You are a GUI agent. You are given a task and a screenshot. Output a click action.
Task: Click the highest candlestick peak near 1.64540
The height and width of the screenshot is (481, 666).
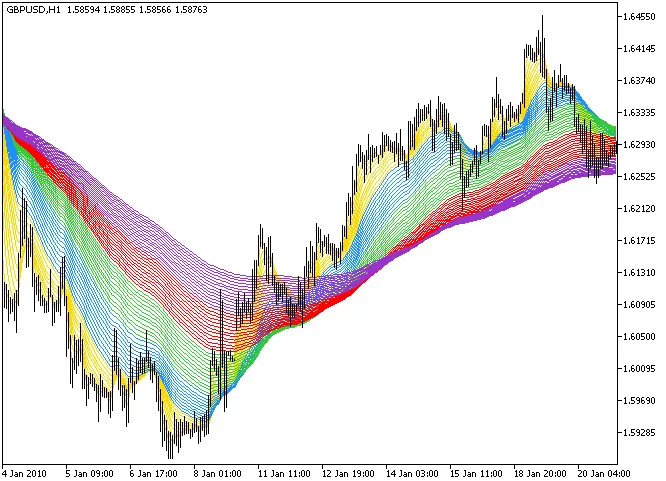[542, 20]
